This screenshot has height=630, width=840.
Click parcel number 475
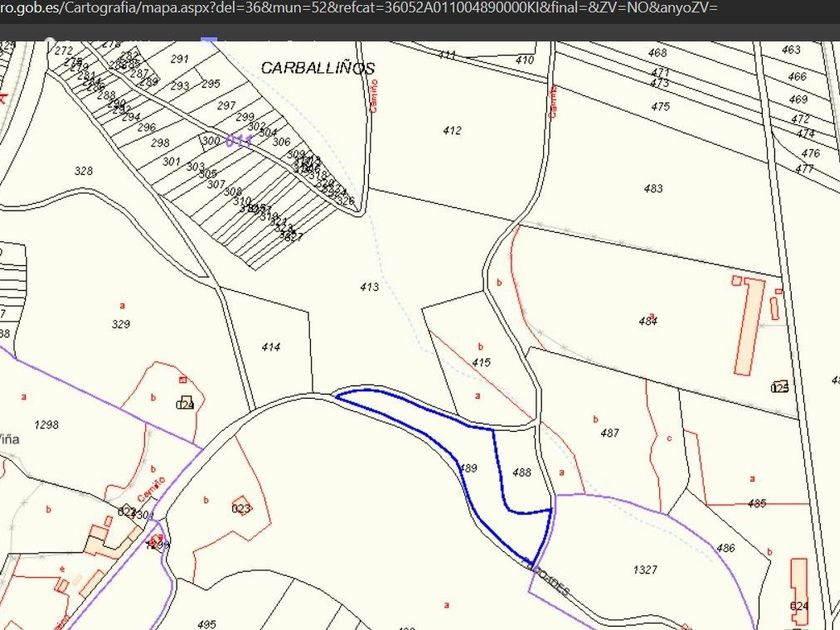[661, 107]
